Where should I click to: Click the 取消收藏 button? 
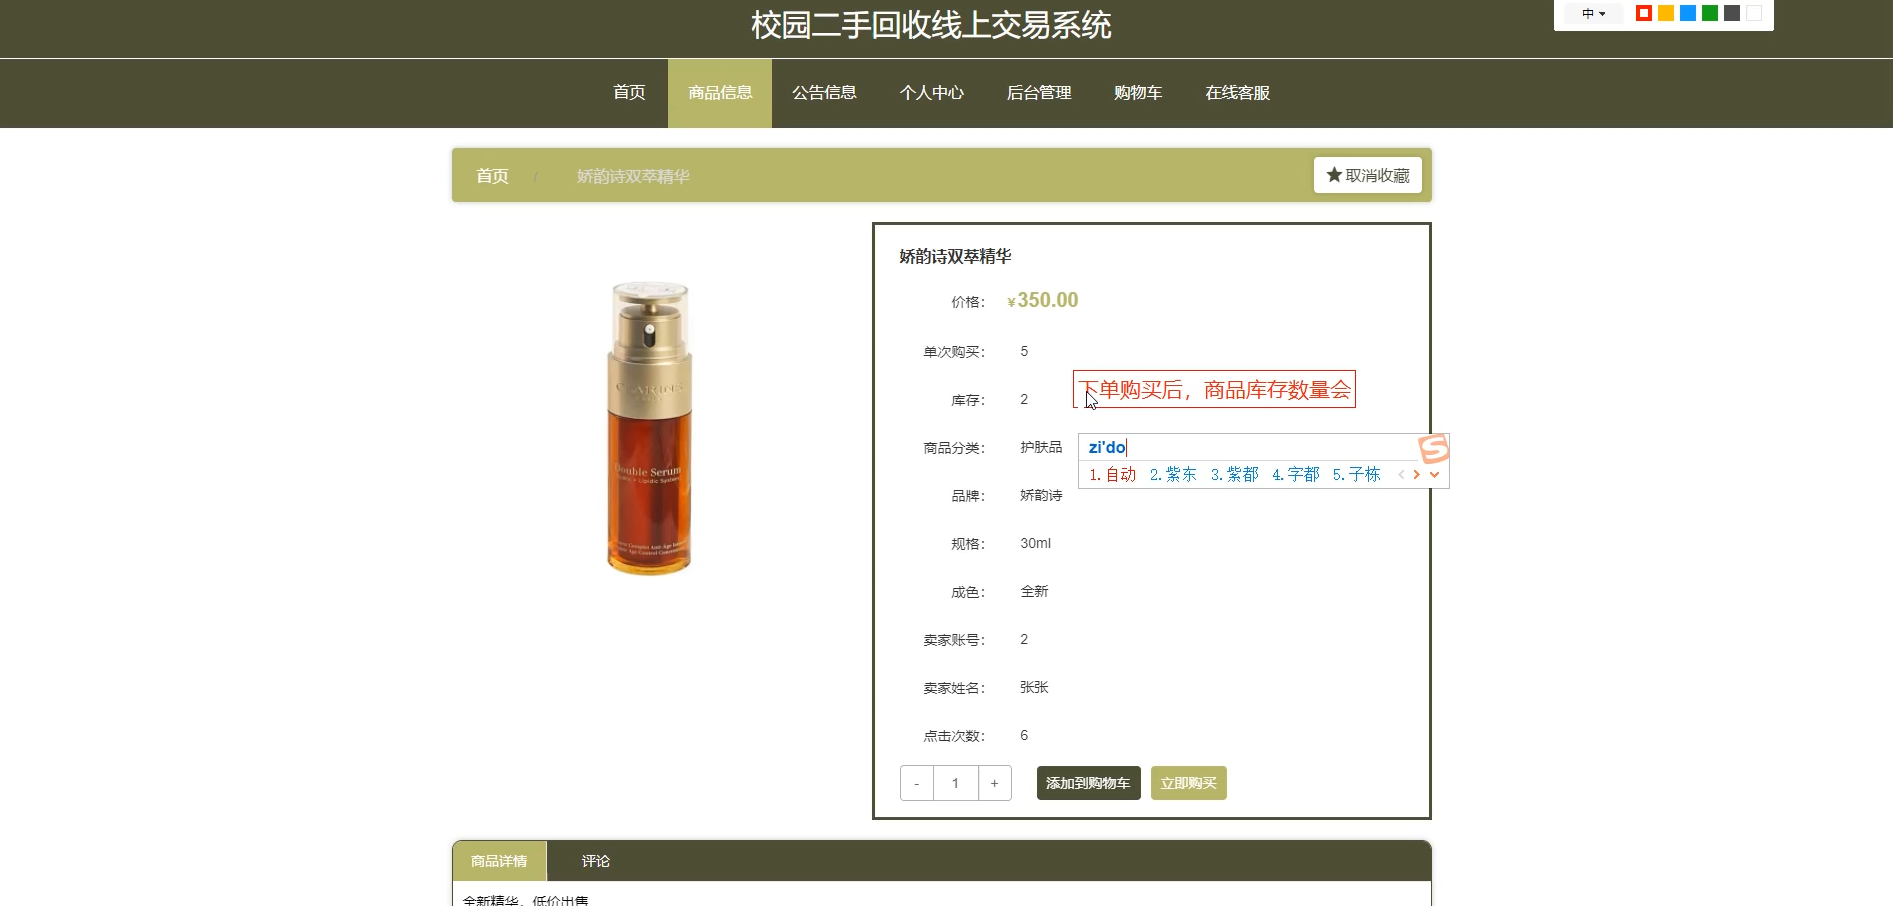pos(1367,175)
